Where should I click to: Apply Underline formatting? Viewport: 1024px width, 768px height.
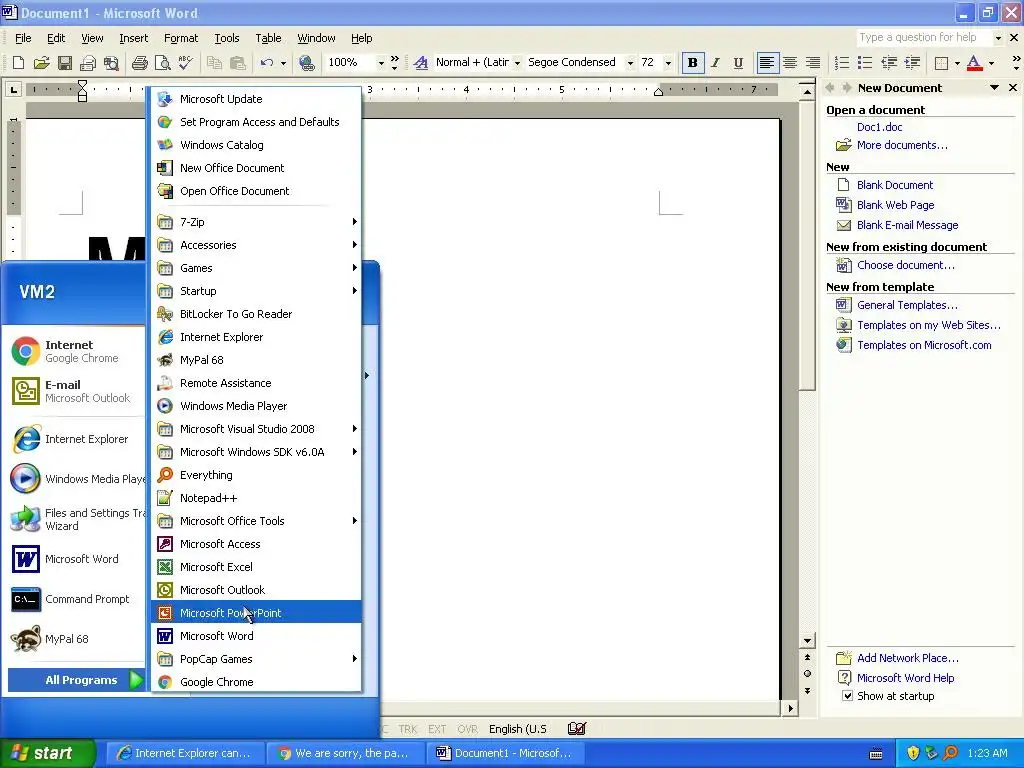[738, 63]
